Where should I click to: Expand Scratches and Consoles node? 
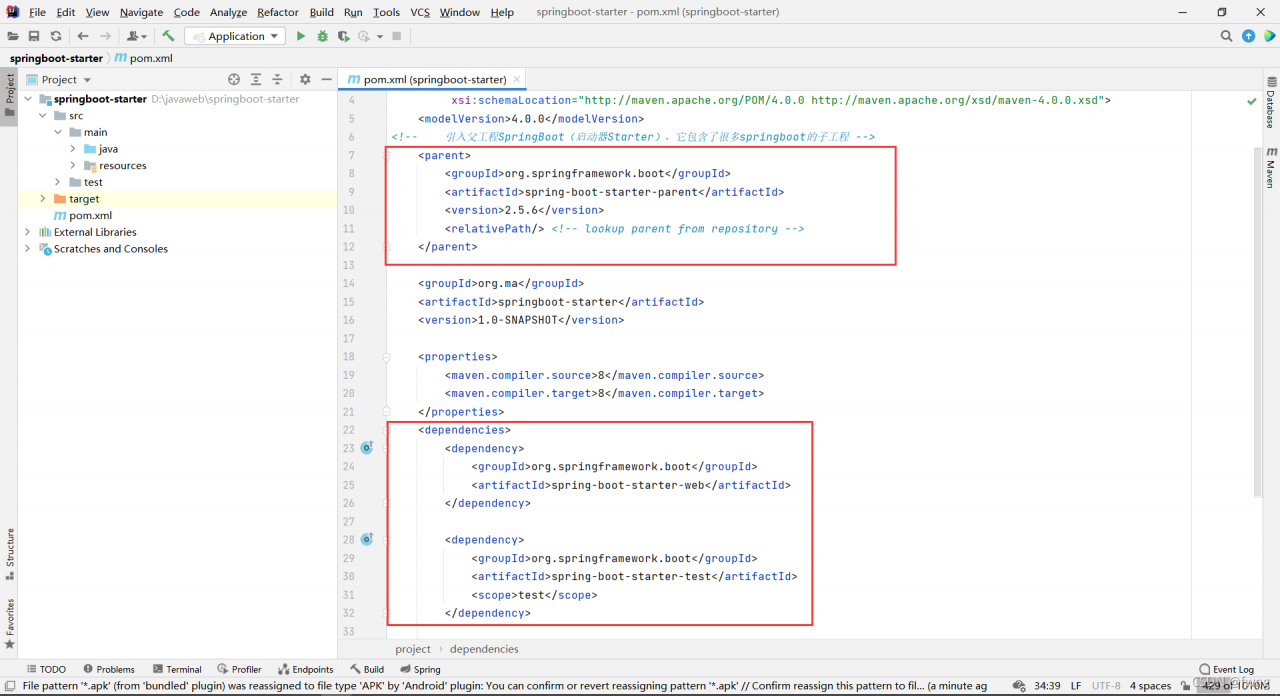click(x=28, y=249)
